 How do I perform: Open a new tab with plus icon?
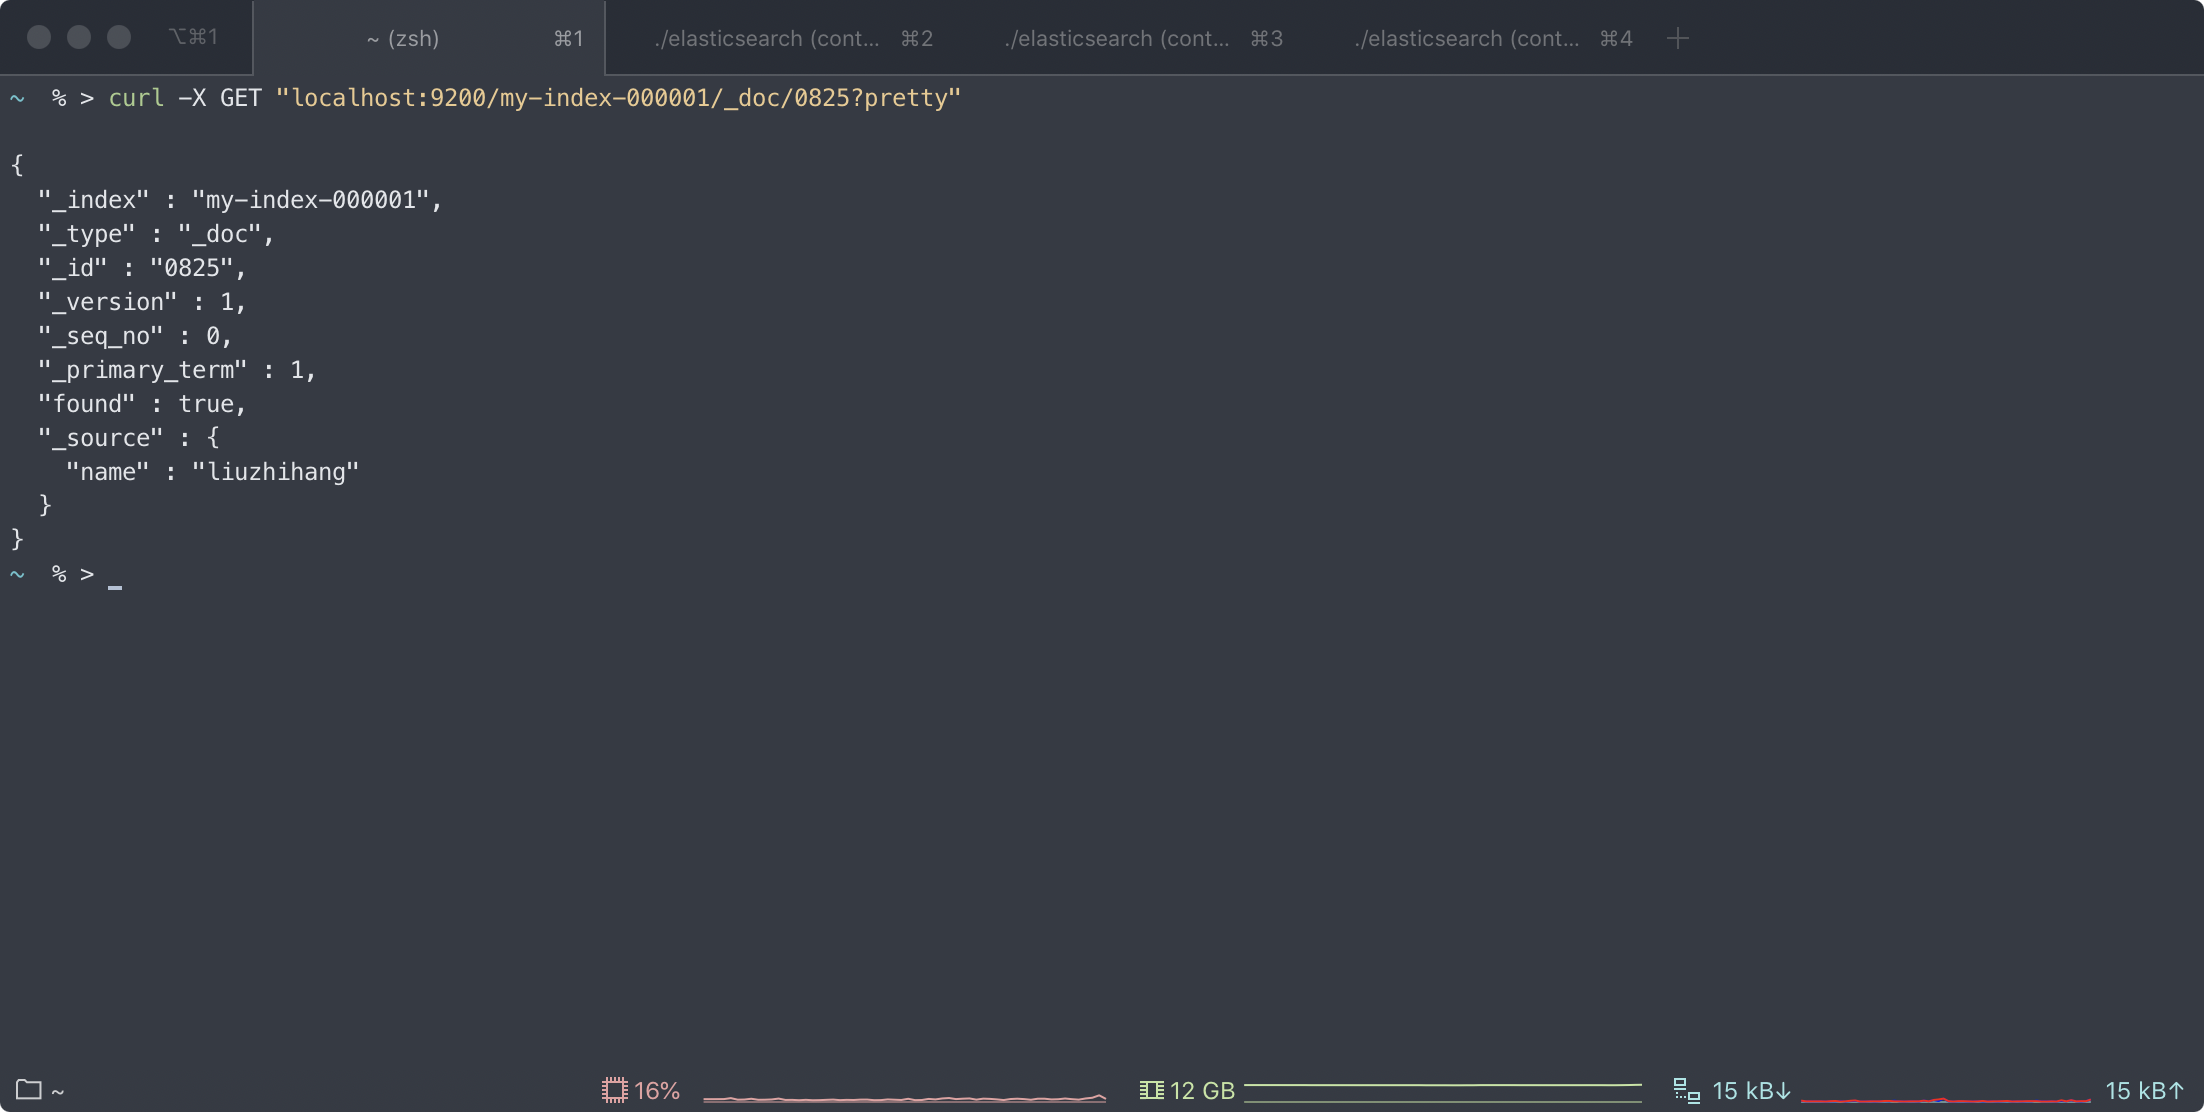[x=1678, y=38]
